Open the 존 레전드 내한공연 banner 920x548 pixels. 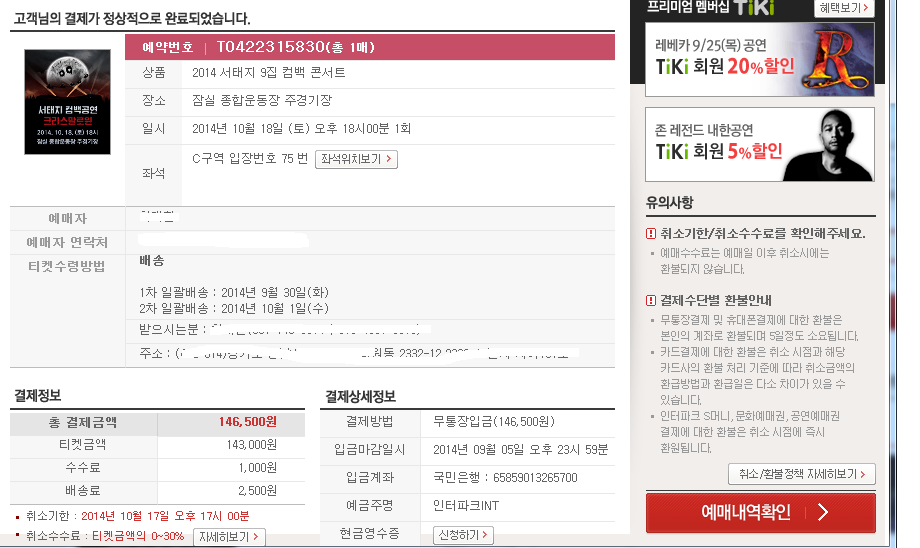pyautogui.click(x=760, y=144)
